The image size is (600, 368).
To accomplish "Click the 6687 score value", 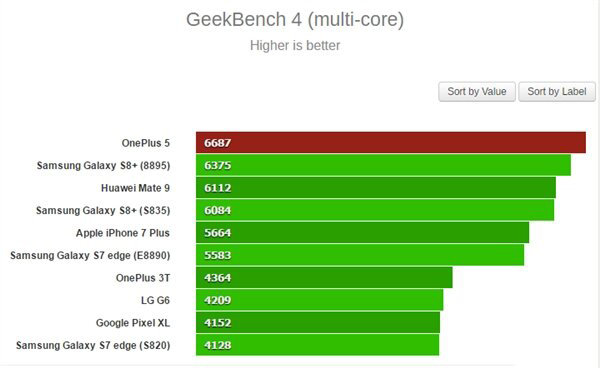I will click(x=217, y=143).
